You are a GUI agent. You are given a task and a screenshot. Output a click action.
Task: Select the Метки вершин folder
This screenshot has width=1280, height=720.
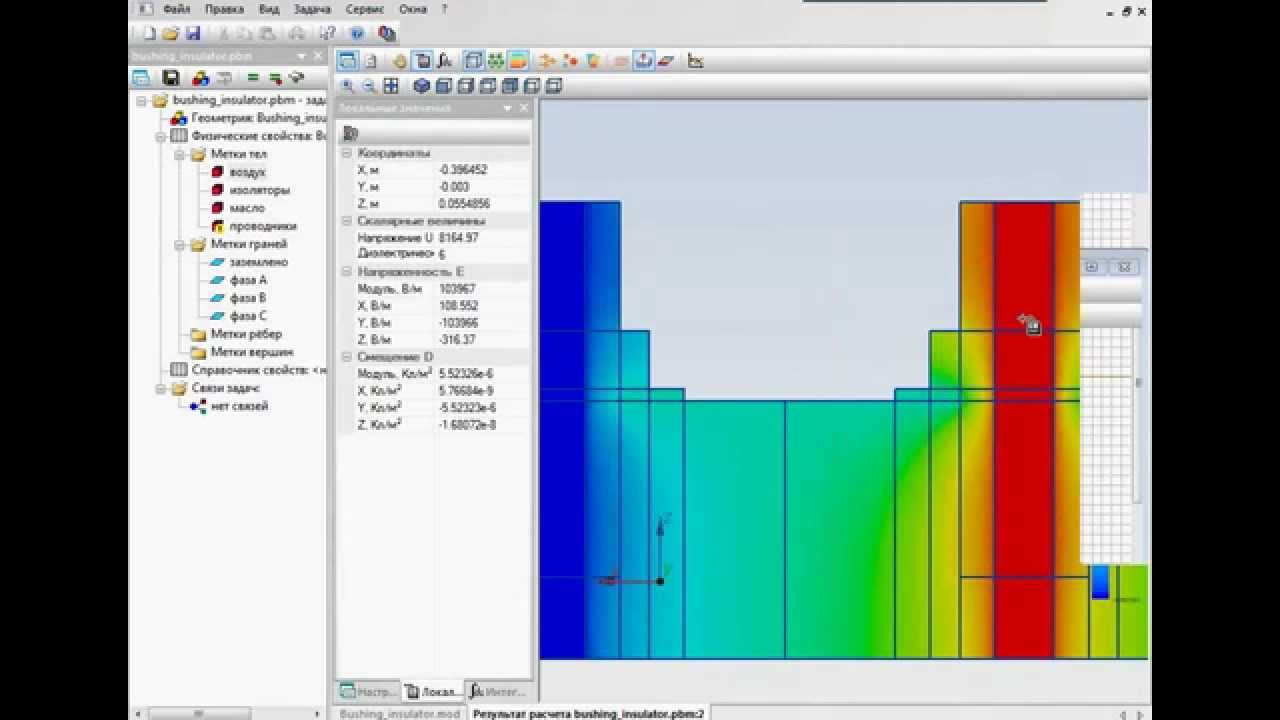pos(252,352)
